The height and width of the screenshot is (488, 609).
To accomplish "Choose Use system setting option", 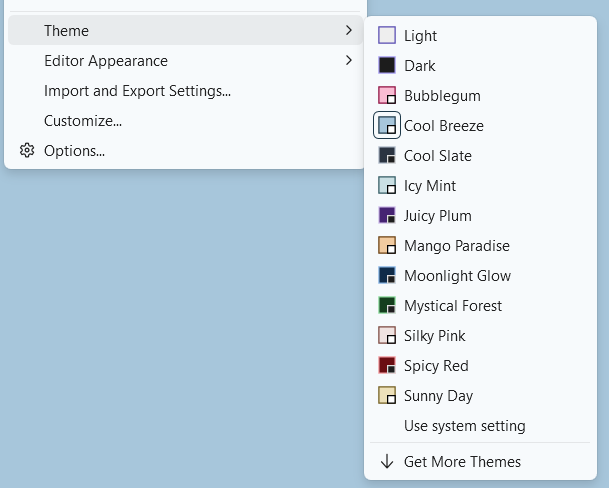I will pos(464,426).
